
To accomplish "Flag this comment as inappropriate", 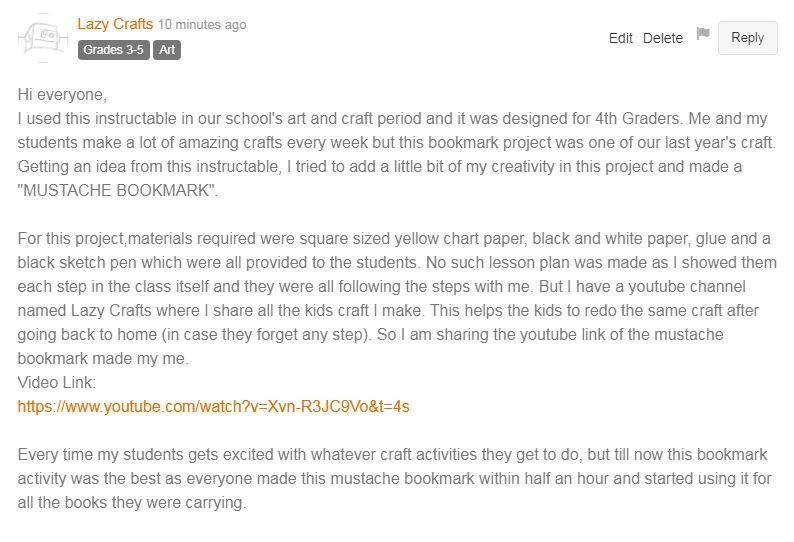I will pyautogui.click(x=703, y=35).
